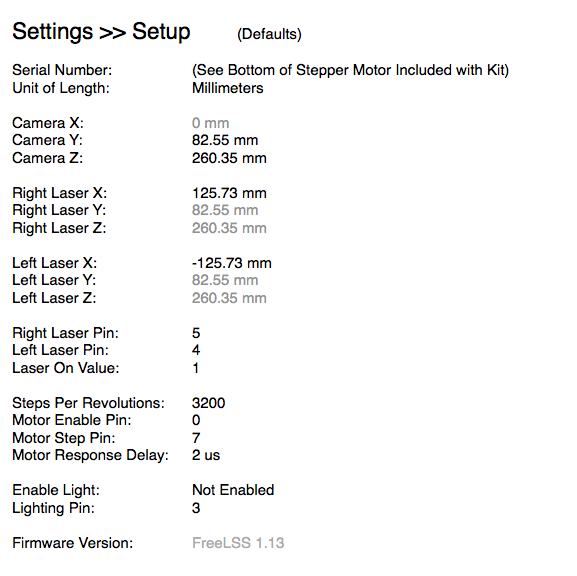The height and width of the screenshot is (576, 577).
Task: Click the grayed Right Laser Y value
Action: (225, 210)
